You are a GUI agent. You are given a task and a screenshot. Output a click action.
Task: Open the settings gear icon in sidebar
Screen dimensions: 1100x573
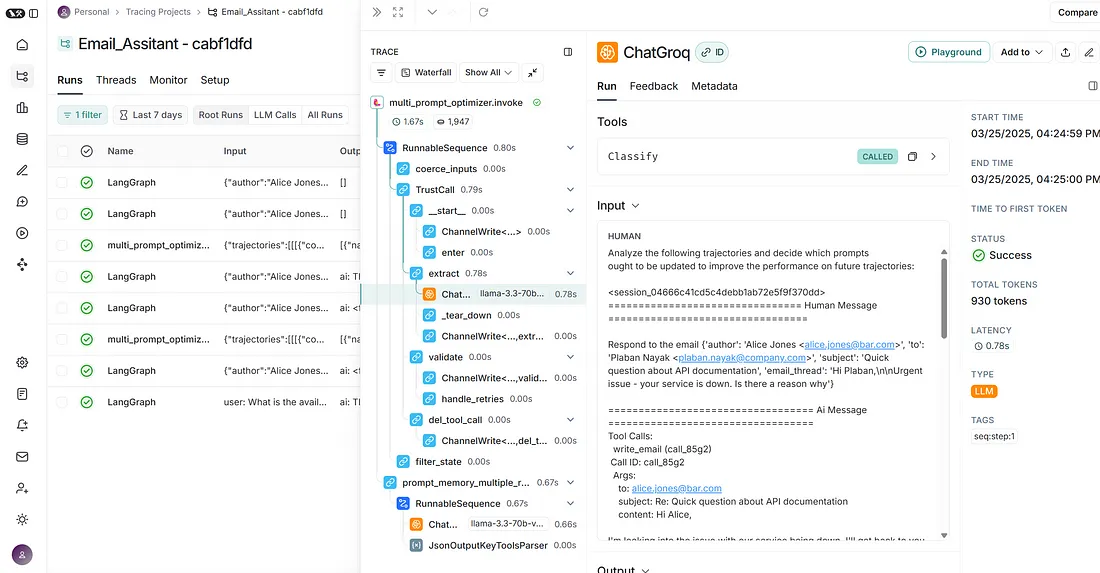tap(22, 363)
